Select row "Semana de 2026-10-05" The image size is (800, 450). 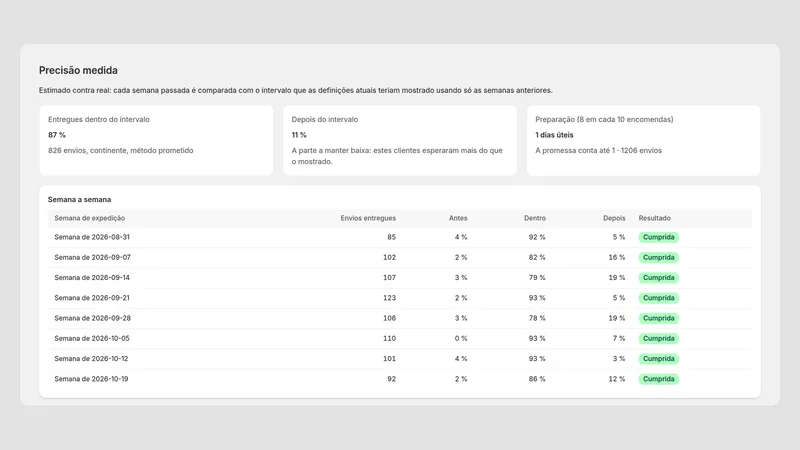400,338
